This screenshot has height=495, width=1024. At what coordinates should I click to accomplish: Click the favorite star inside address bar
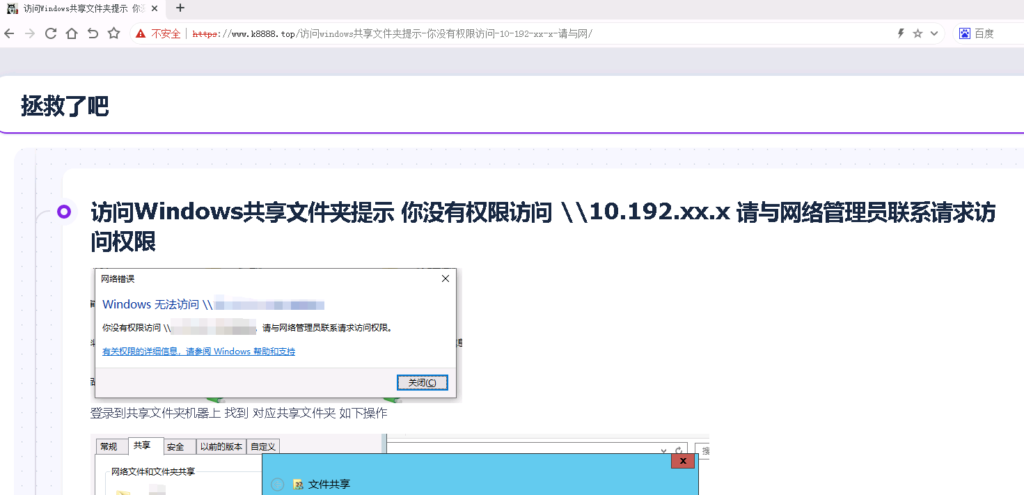pyautogui.click(x=918, y=33)
